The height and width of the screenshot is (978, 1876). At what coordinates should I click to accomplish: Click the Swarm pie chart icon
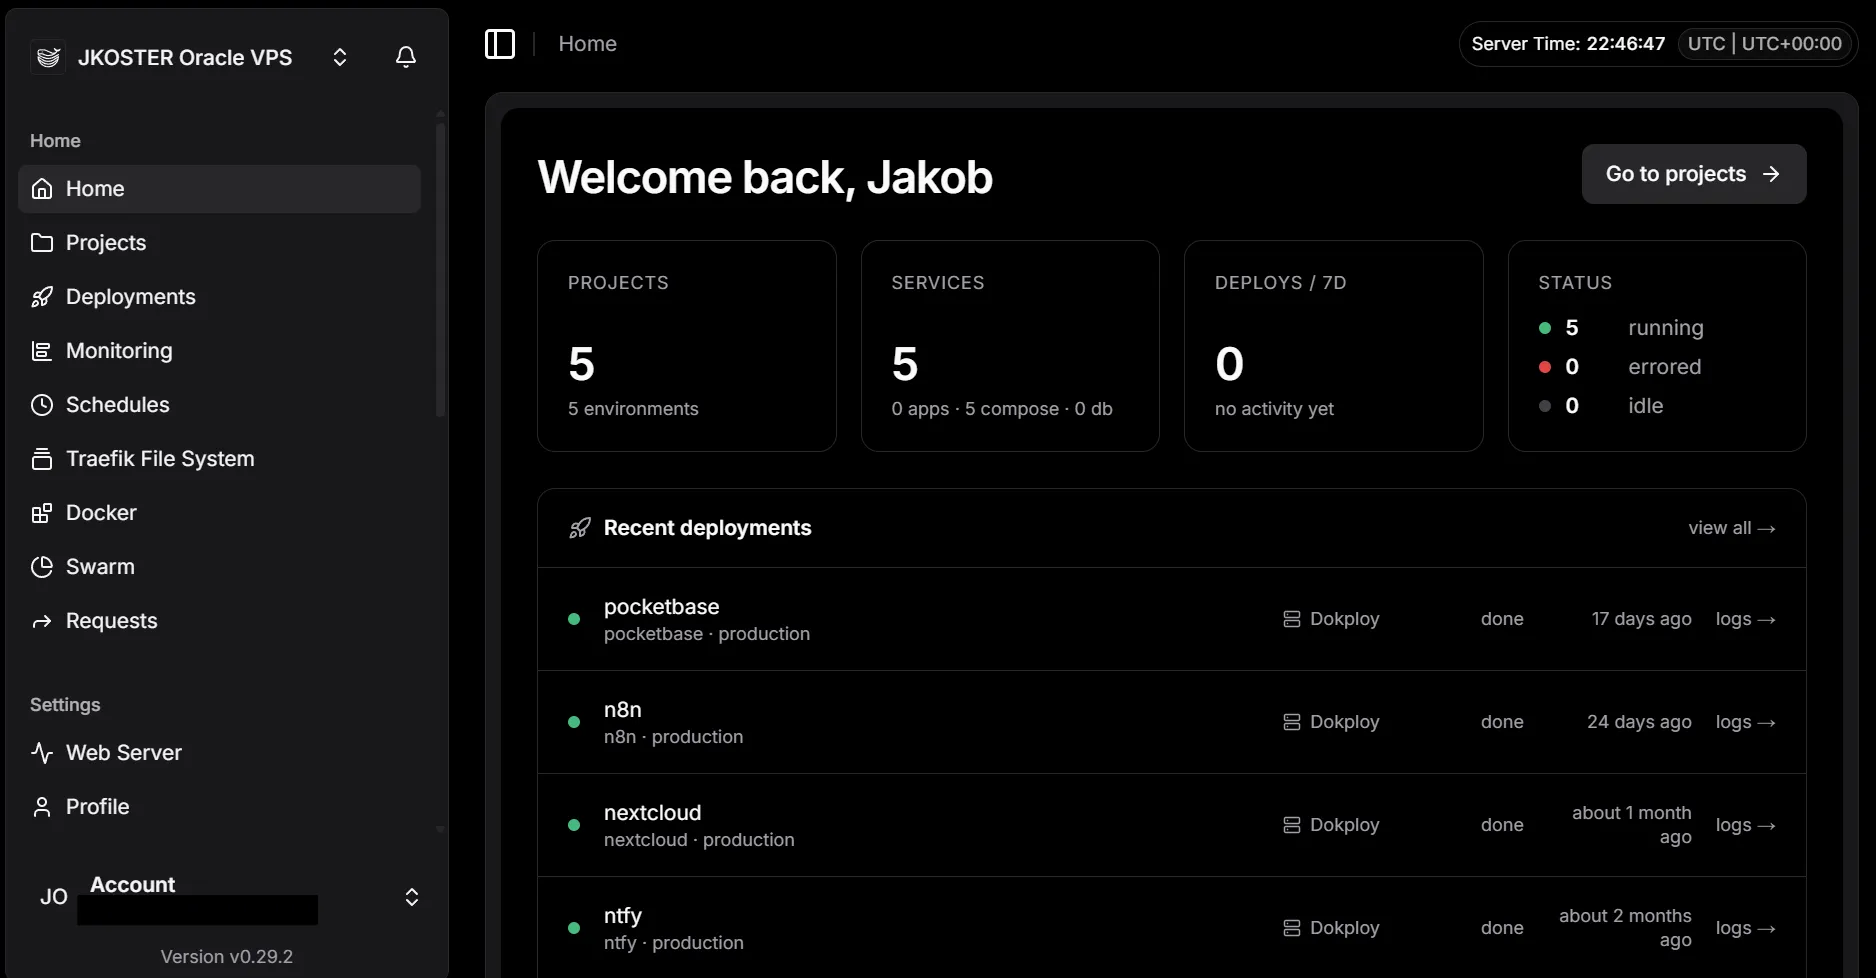click(x=42, y=567)
